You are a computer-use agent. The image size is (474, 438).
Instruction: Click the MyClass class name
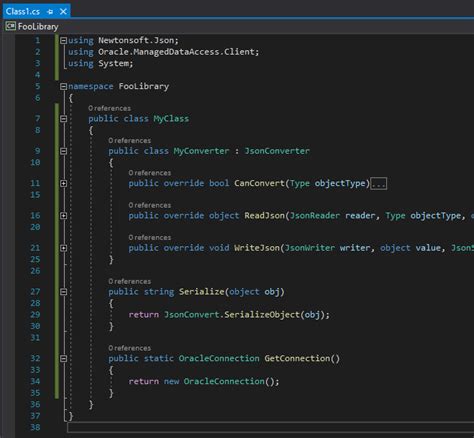[x=171, y=119]
